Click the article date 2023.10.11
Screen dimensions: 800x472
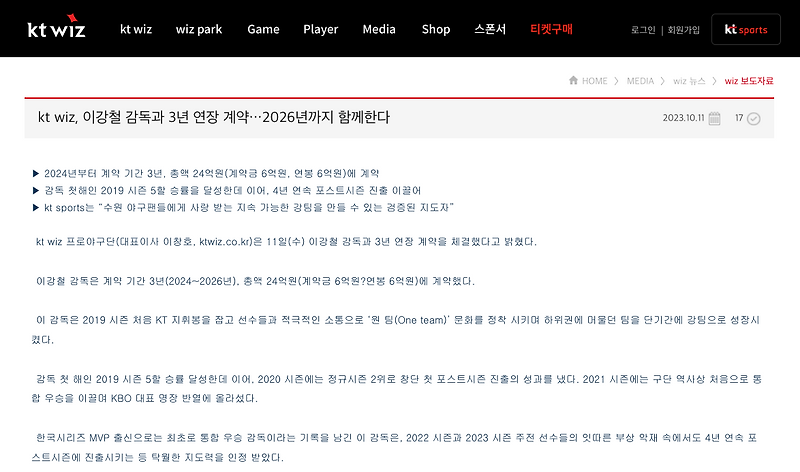[683, 118]
